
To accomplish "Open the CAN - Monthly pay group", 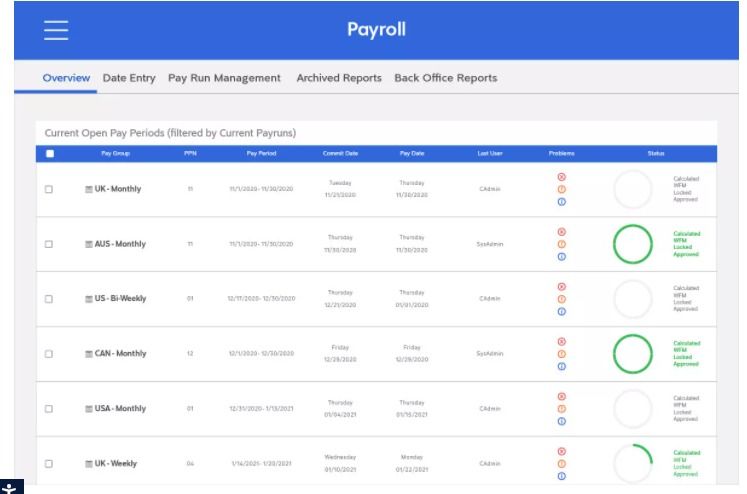I will coord(121,353).
